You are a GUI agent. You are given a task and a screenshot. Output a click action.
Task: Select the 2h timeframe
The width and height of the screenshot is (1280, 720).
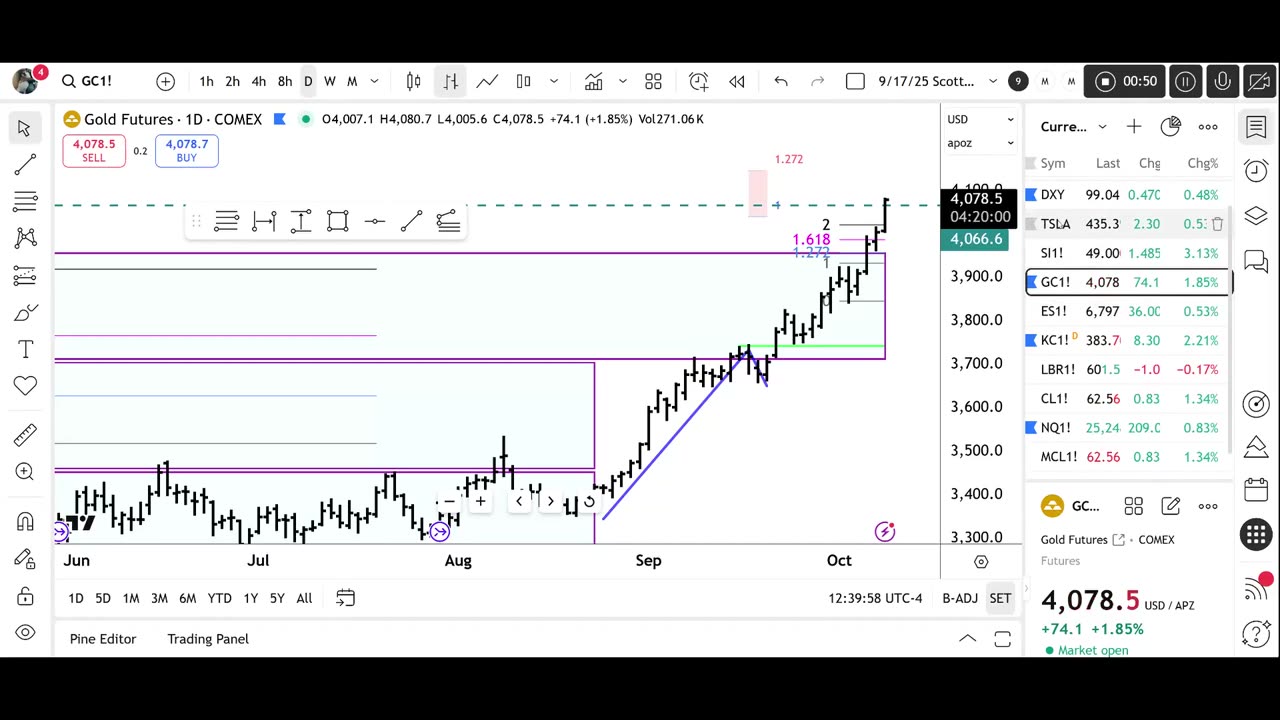(x=232, y=81)
